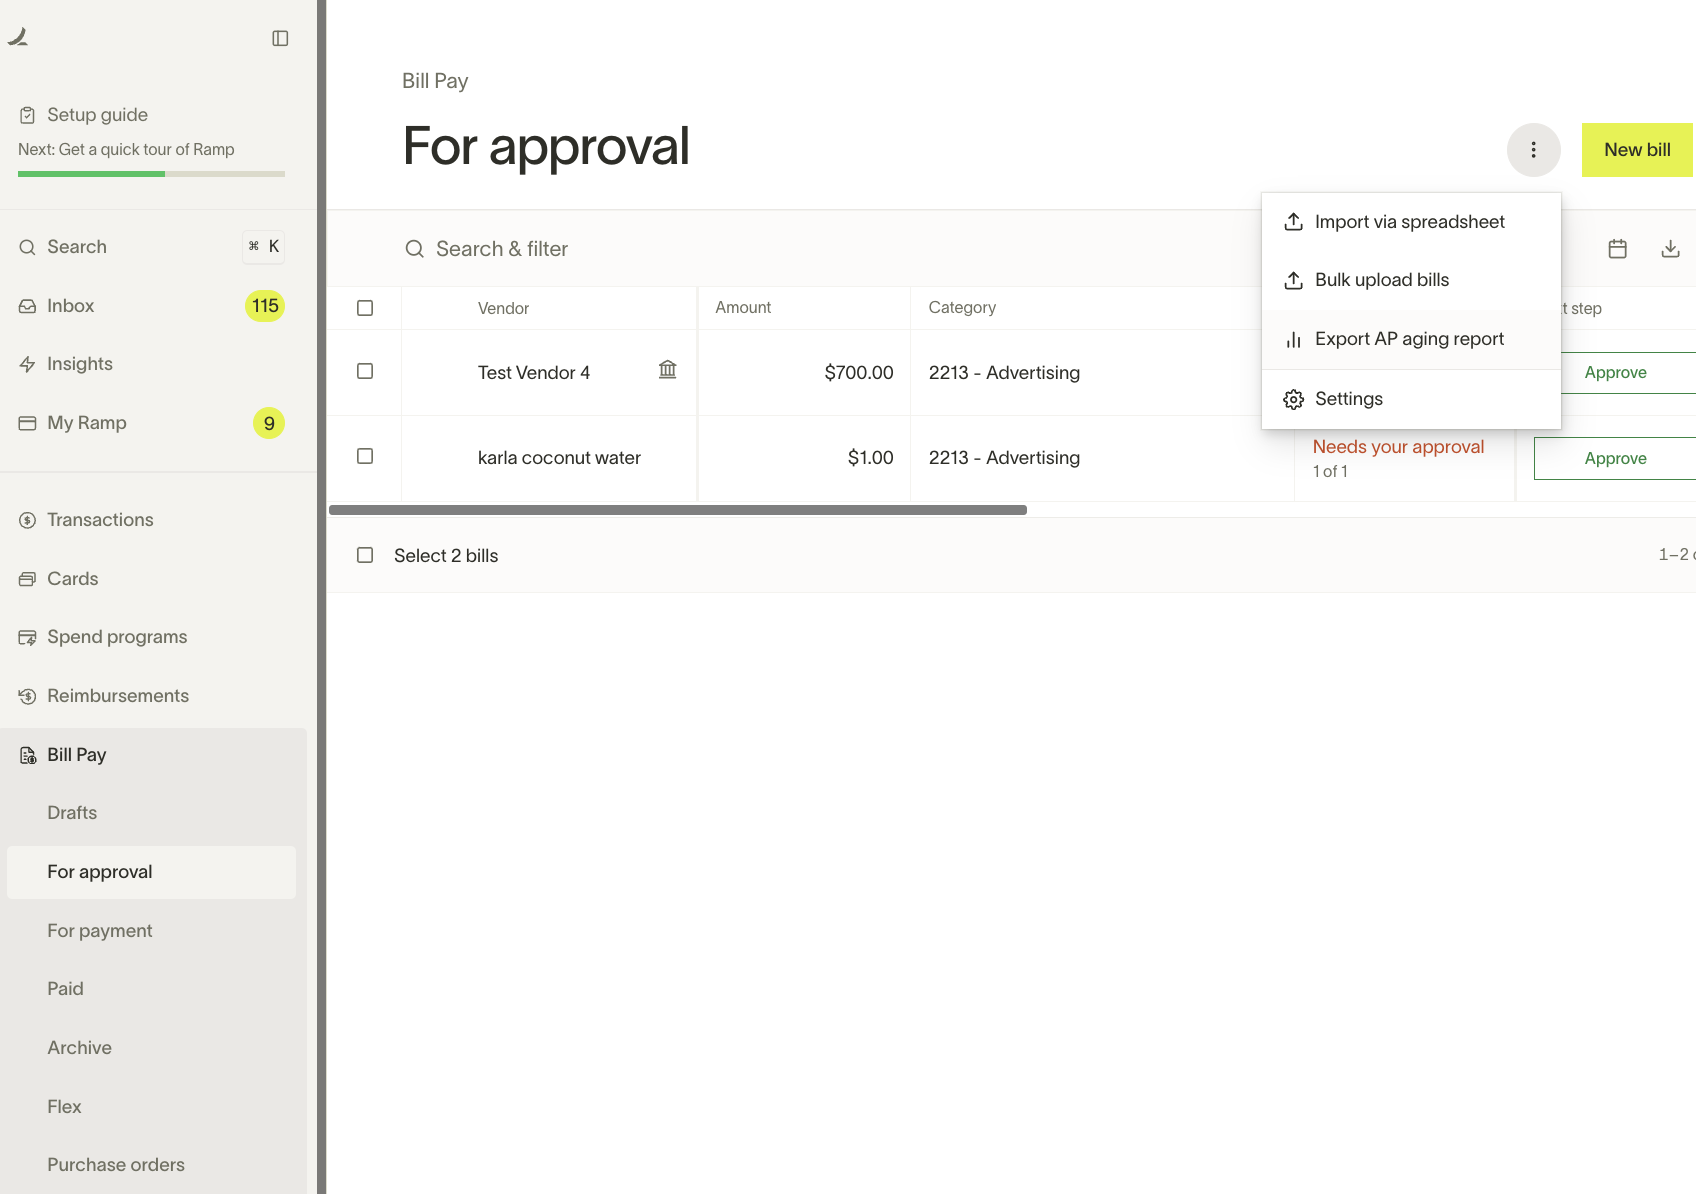Open the three-dot more options menu
This screenshot has width=1696, height=1194.
click(1533, 150)
